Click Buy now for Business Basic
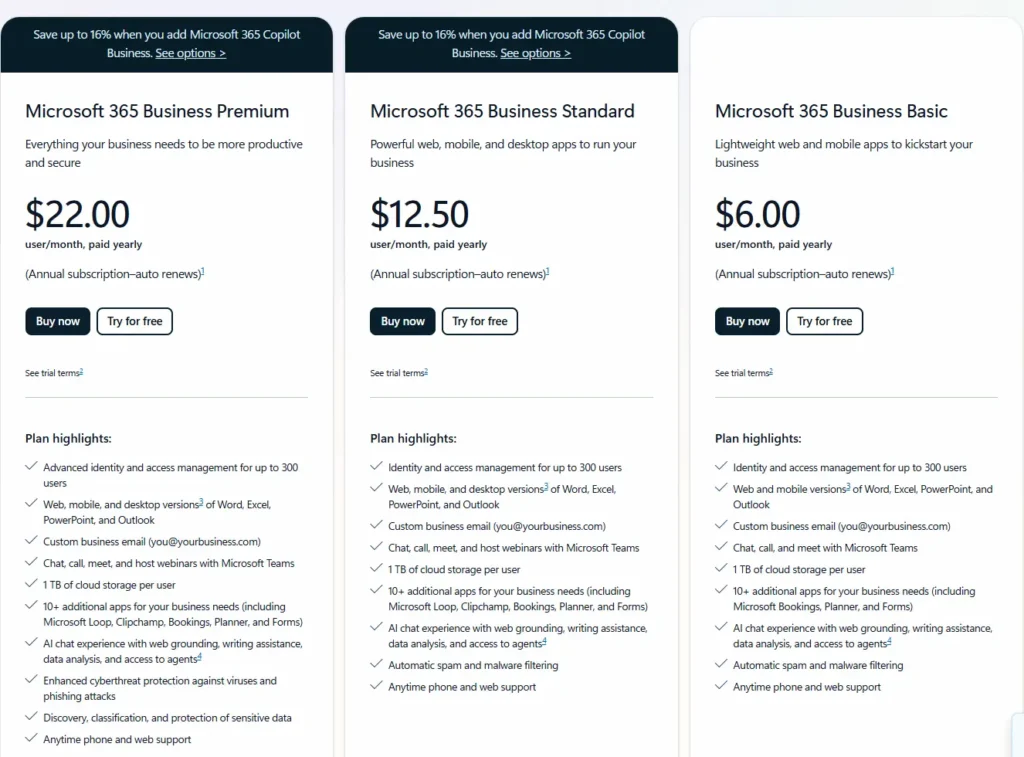The image size is (1024, 757). click(747, 321)
